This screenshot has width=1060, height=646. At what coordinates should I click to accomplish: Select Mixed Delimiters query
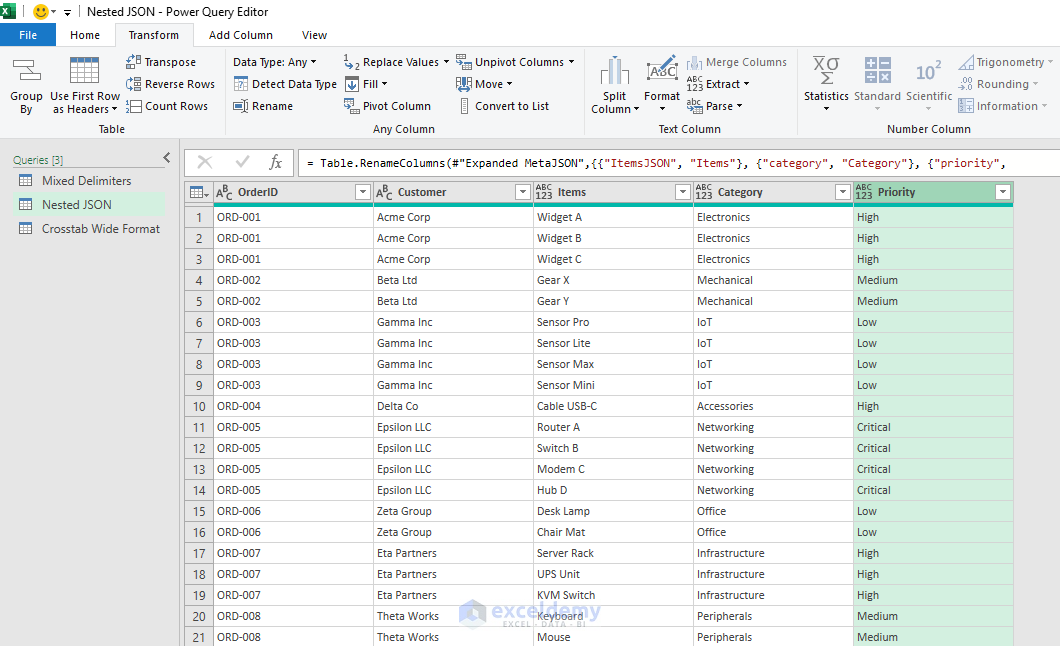[x=87, y=180]
